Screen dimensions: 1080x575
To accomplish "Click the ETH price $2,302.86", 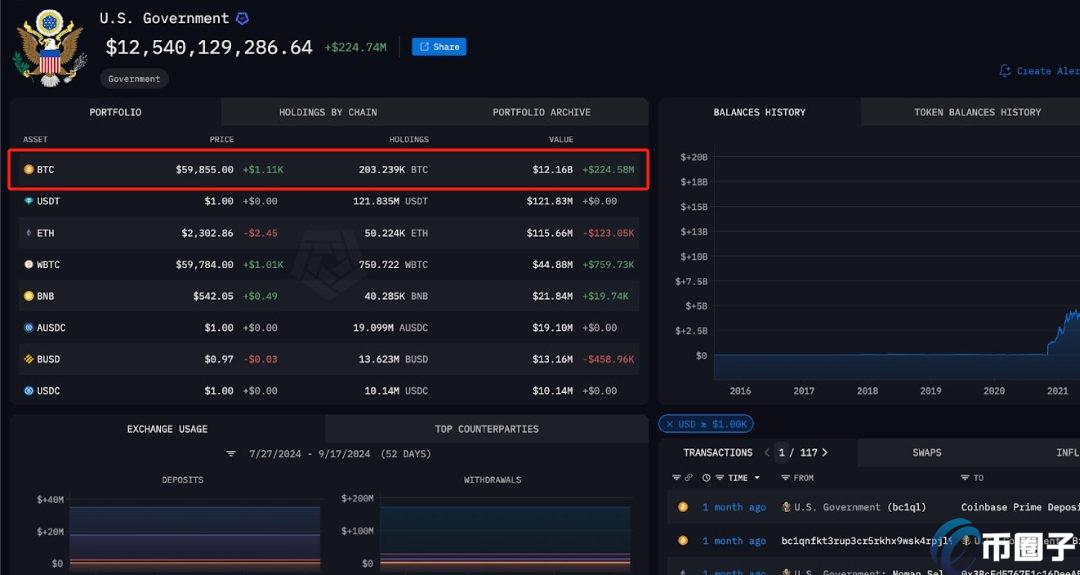I will click(207, 233).
